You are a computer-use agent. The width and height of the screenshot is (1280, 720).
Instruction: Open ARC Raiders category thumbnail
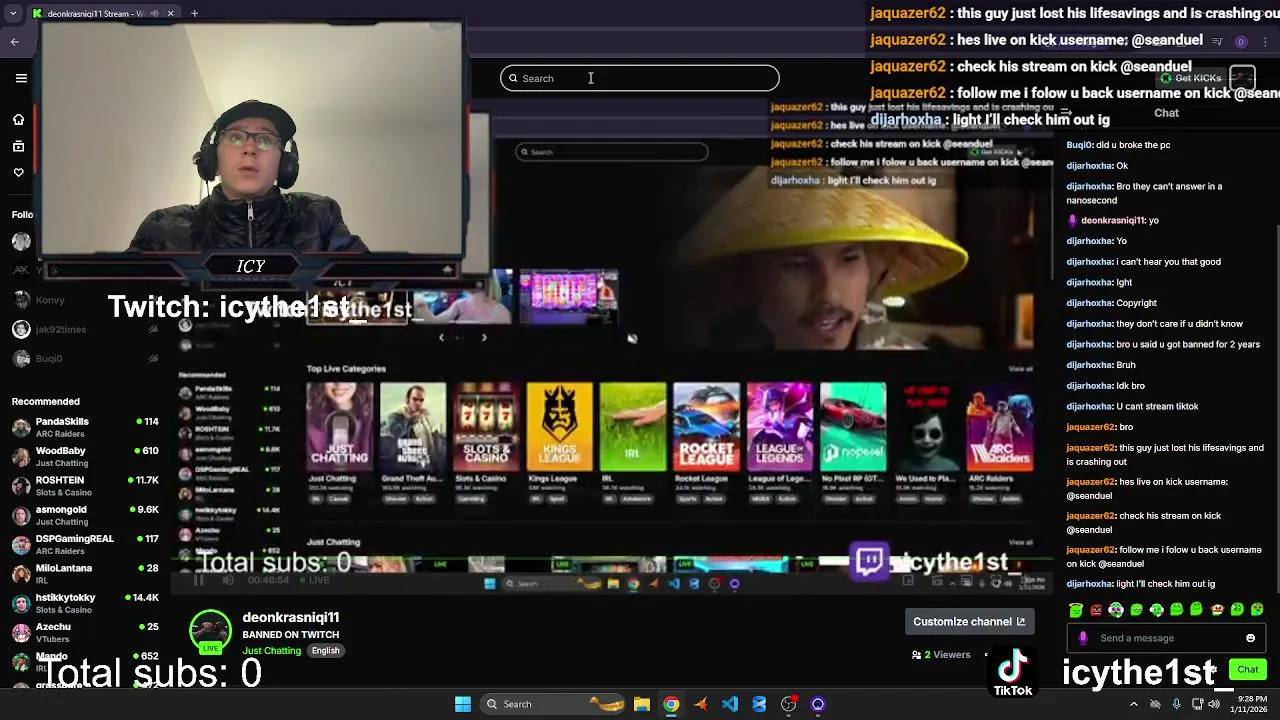(x=999, y=426)
